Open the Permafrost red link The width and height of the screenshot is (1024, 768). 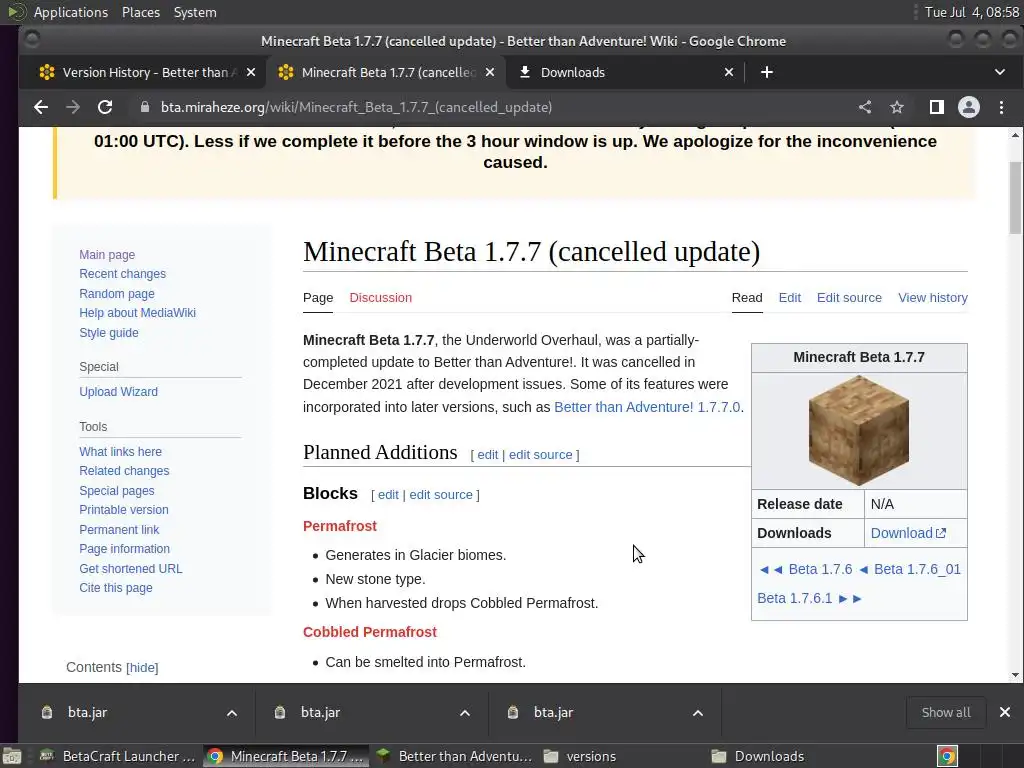coord(340,526)
